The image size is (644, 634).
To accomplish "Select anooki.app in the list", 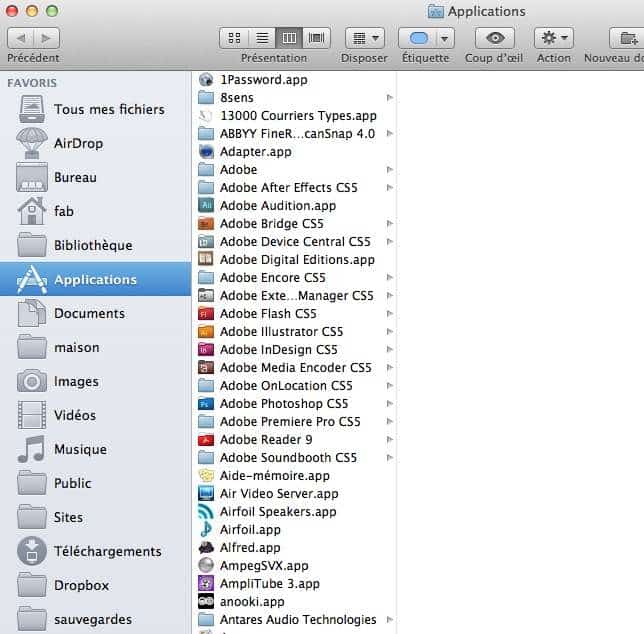I will [294, 602].
